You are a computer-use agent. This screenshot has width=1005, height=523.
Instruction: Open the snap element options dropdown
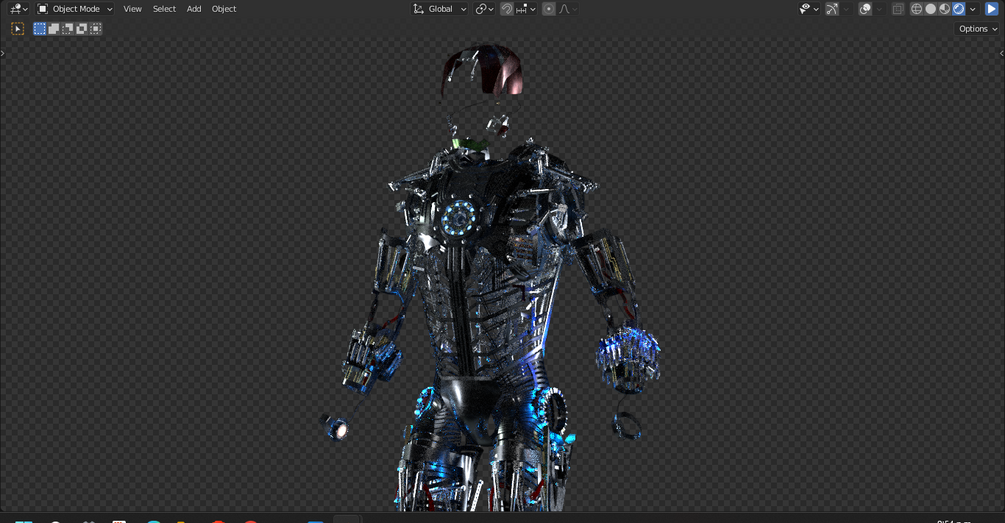[526, 9]
